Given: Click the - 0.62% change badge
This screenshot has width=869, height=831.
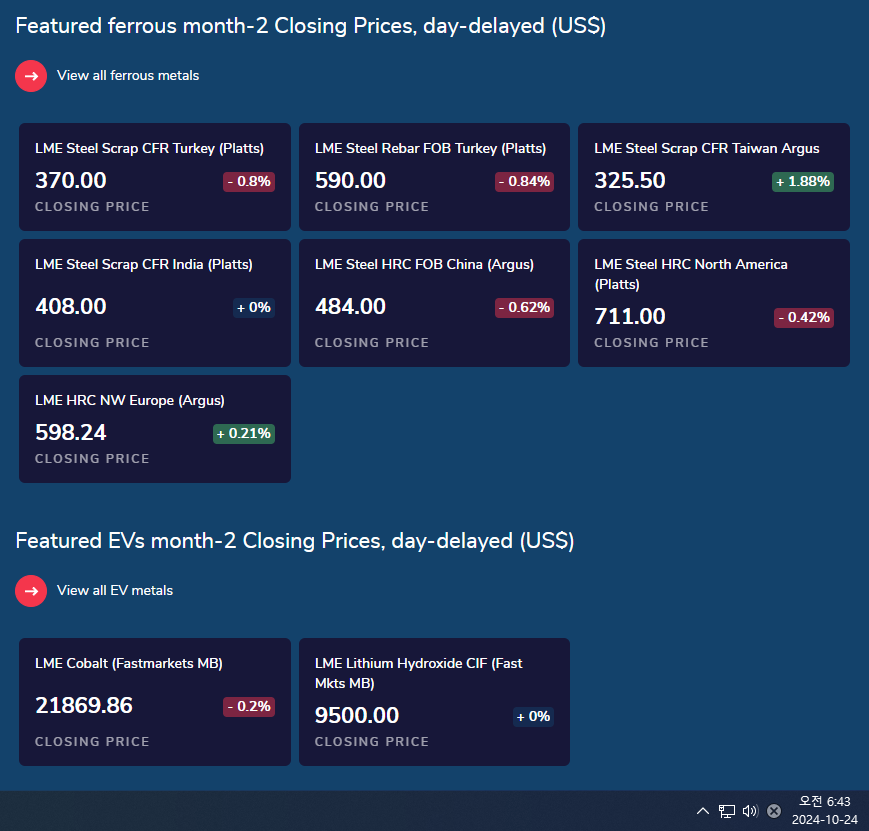Looking at the screenshot, I should pos(524,308).
